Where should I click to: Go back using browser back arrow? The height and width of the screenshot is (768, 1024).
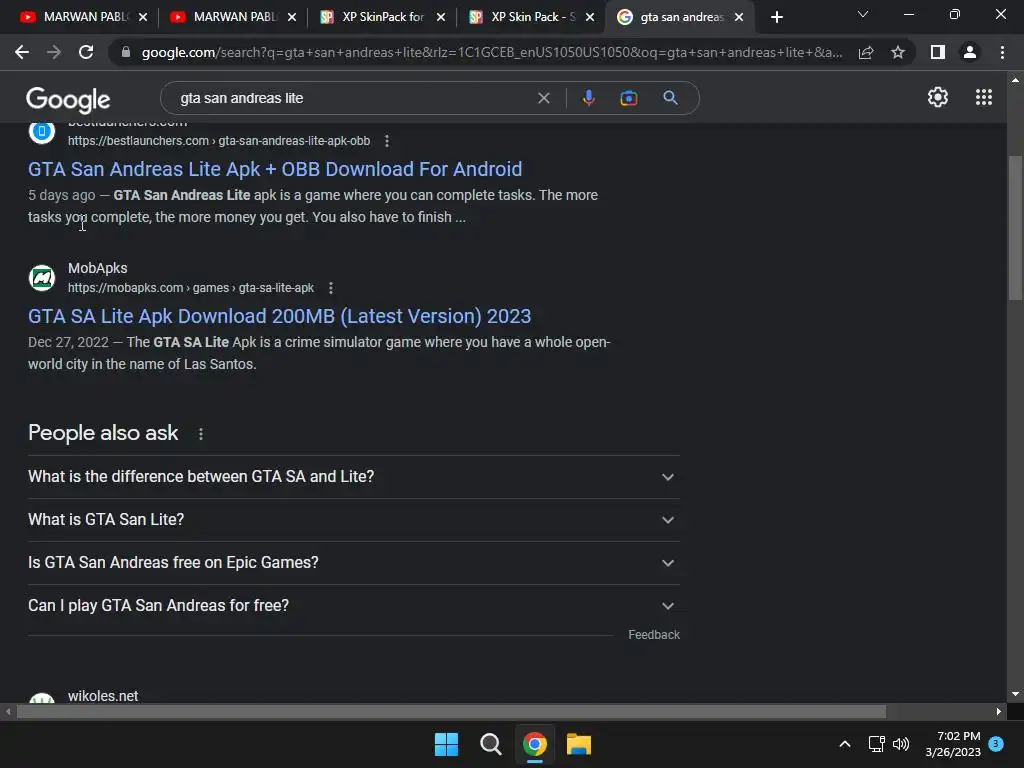click(x=22, y=52)
